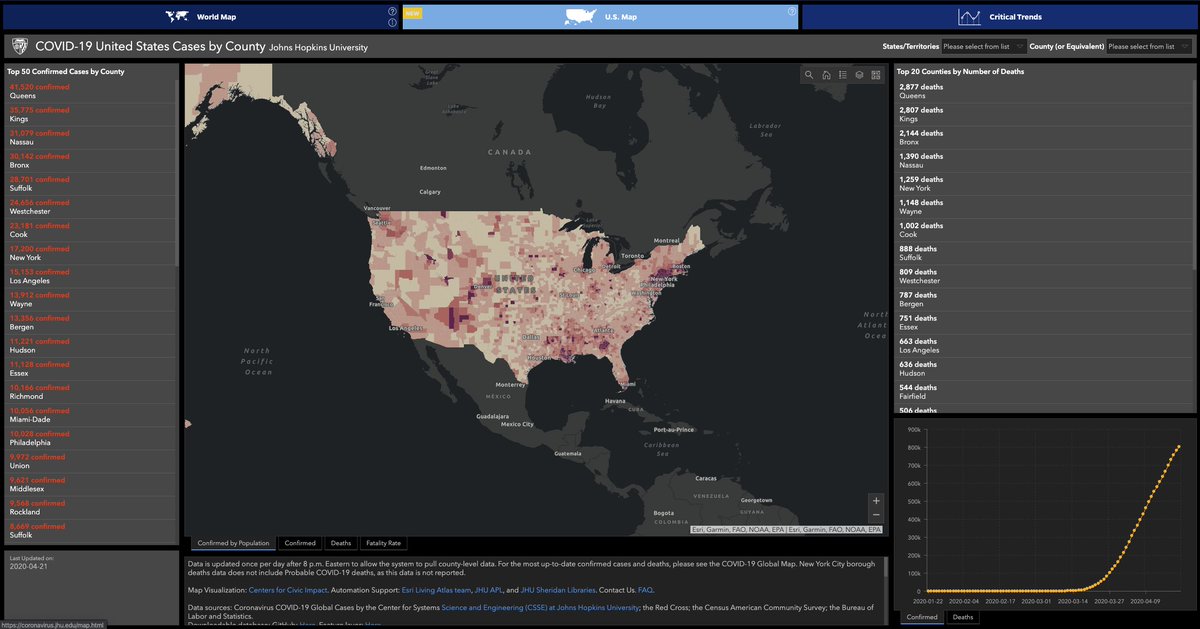Select Los Angeles in confirmed cases list
1200x629 pixels.
(x=90, y=277)
